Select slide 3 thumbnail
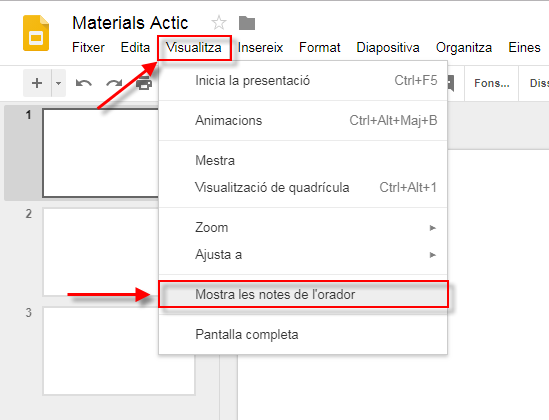 coord(119,351)
